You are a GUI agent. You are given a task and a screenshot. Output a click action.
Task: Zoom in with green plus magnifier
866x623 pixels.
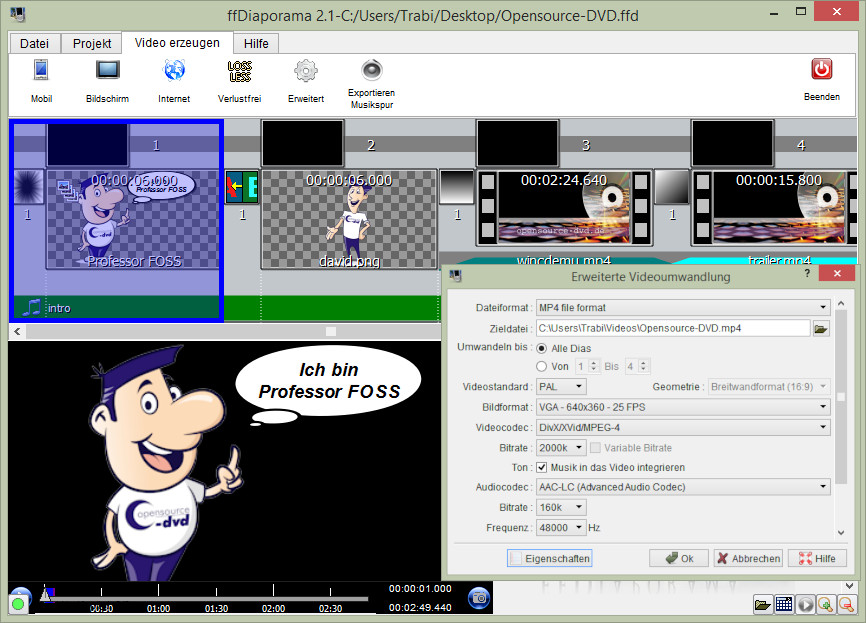point(826,605)
